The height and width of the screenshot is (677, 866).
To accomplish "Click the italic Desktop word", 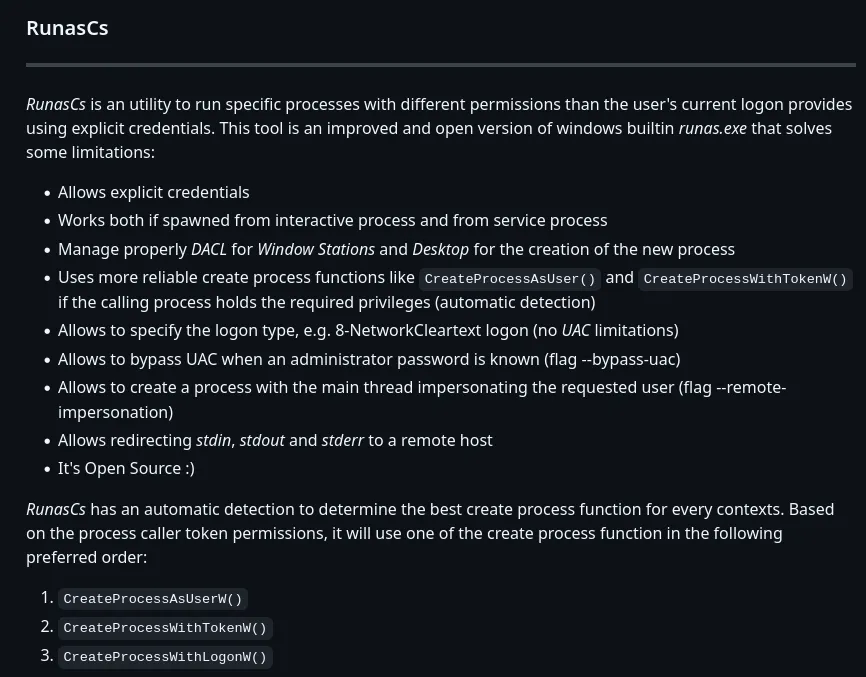I will pyautogui.click(x=440, y=249).
